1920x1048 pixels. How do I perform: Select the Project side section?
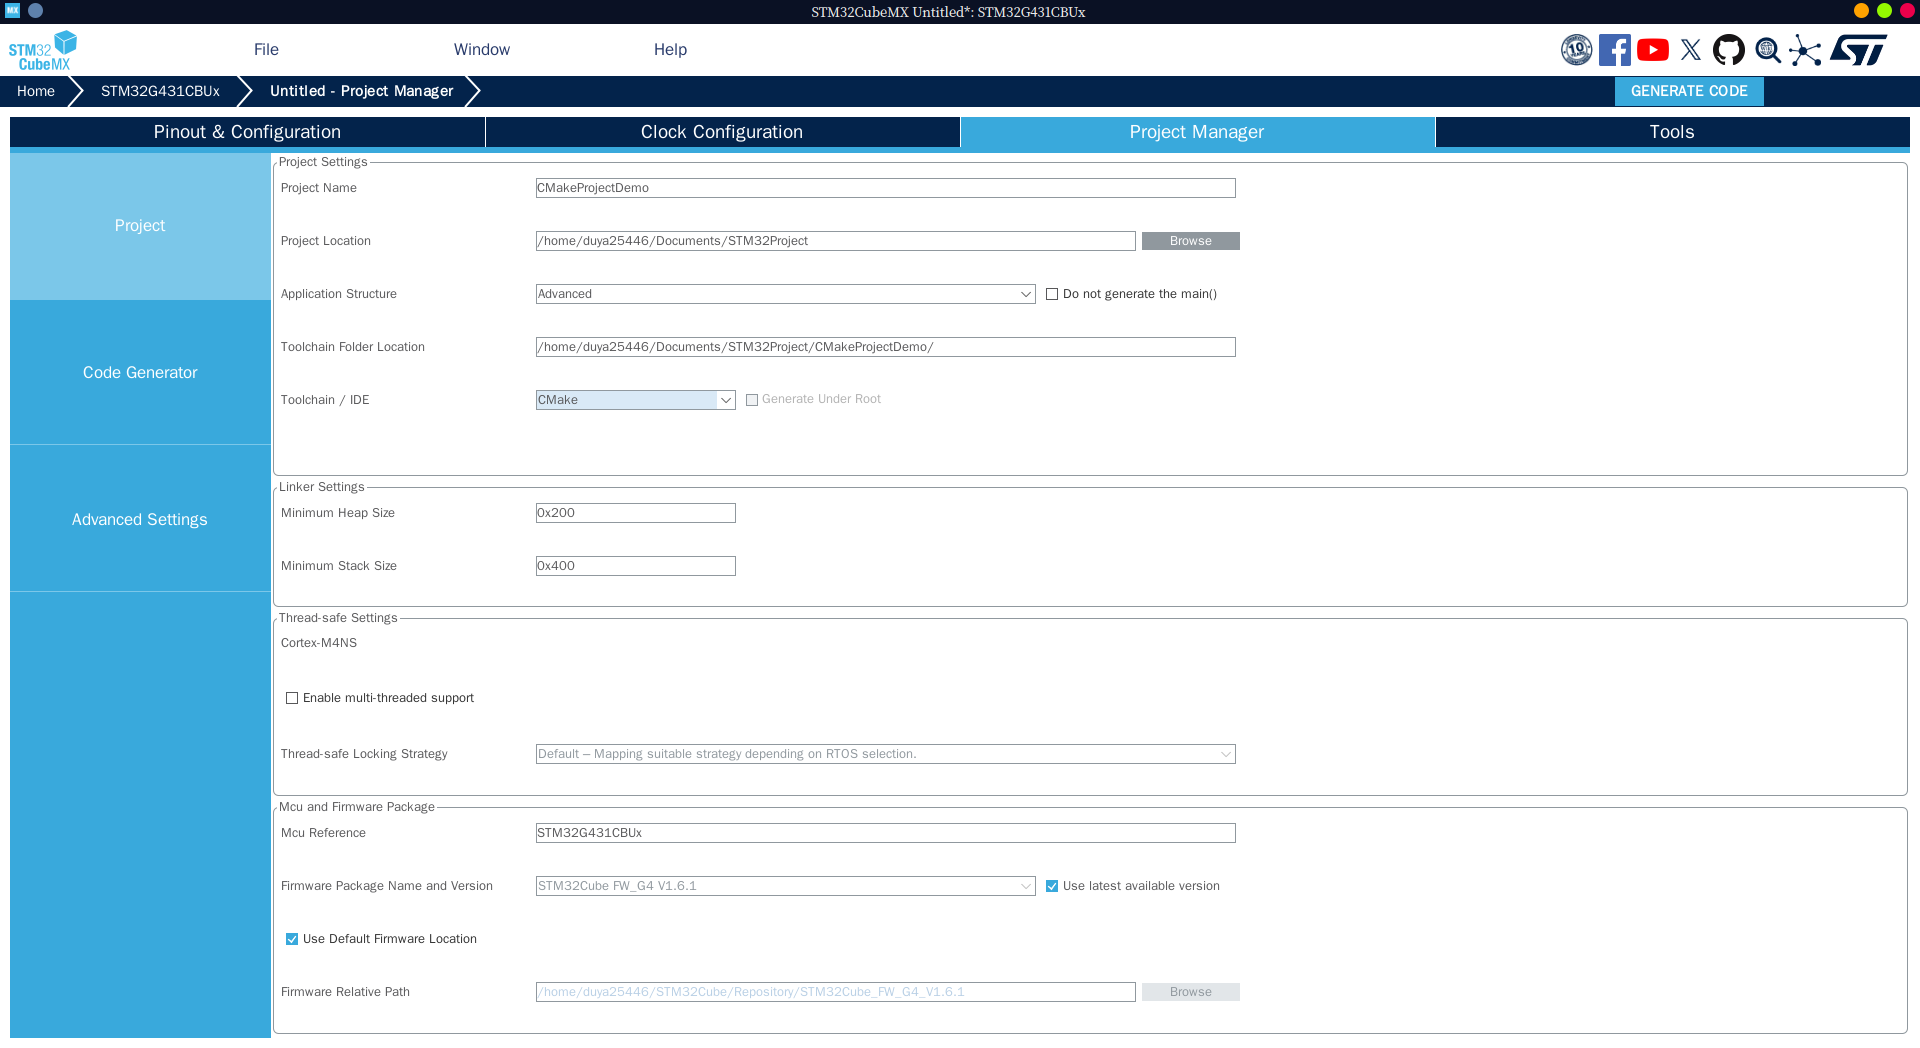click(x=140, y=226)
